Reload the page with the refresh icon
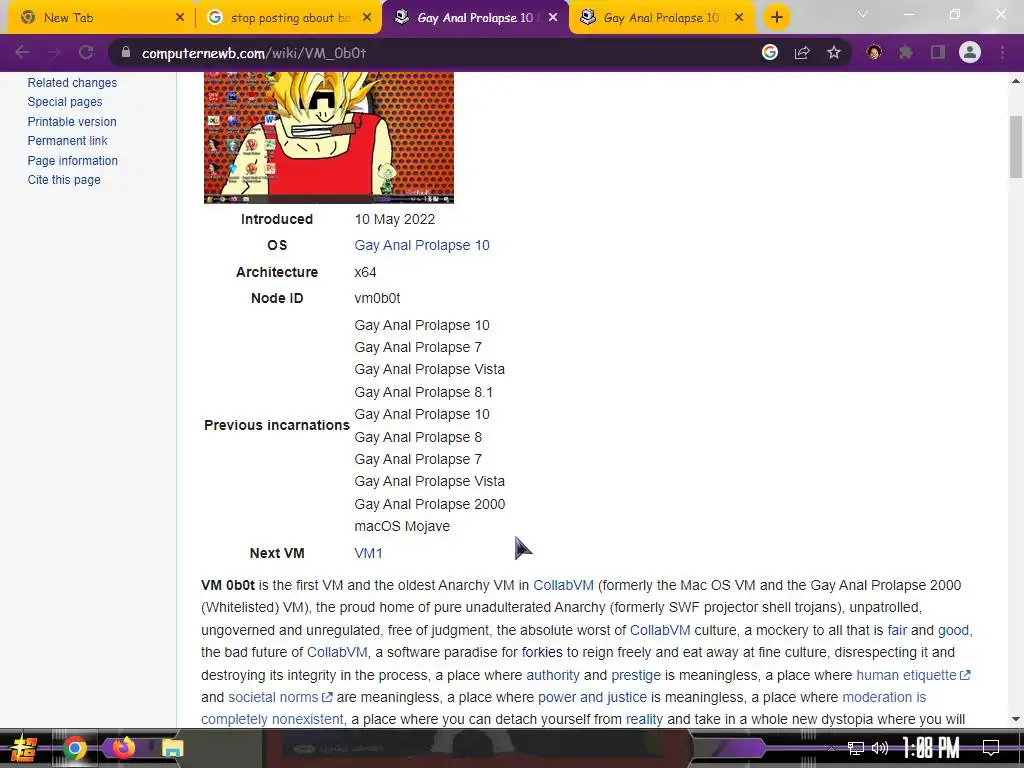 pyautogui.click(x=86, y=52)
